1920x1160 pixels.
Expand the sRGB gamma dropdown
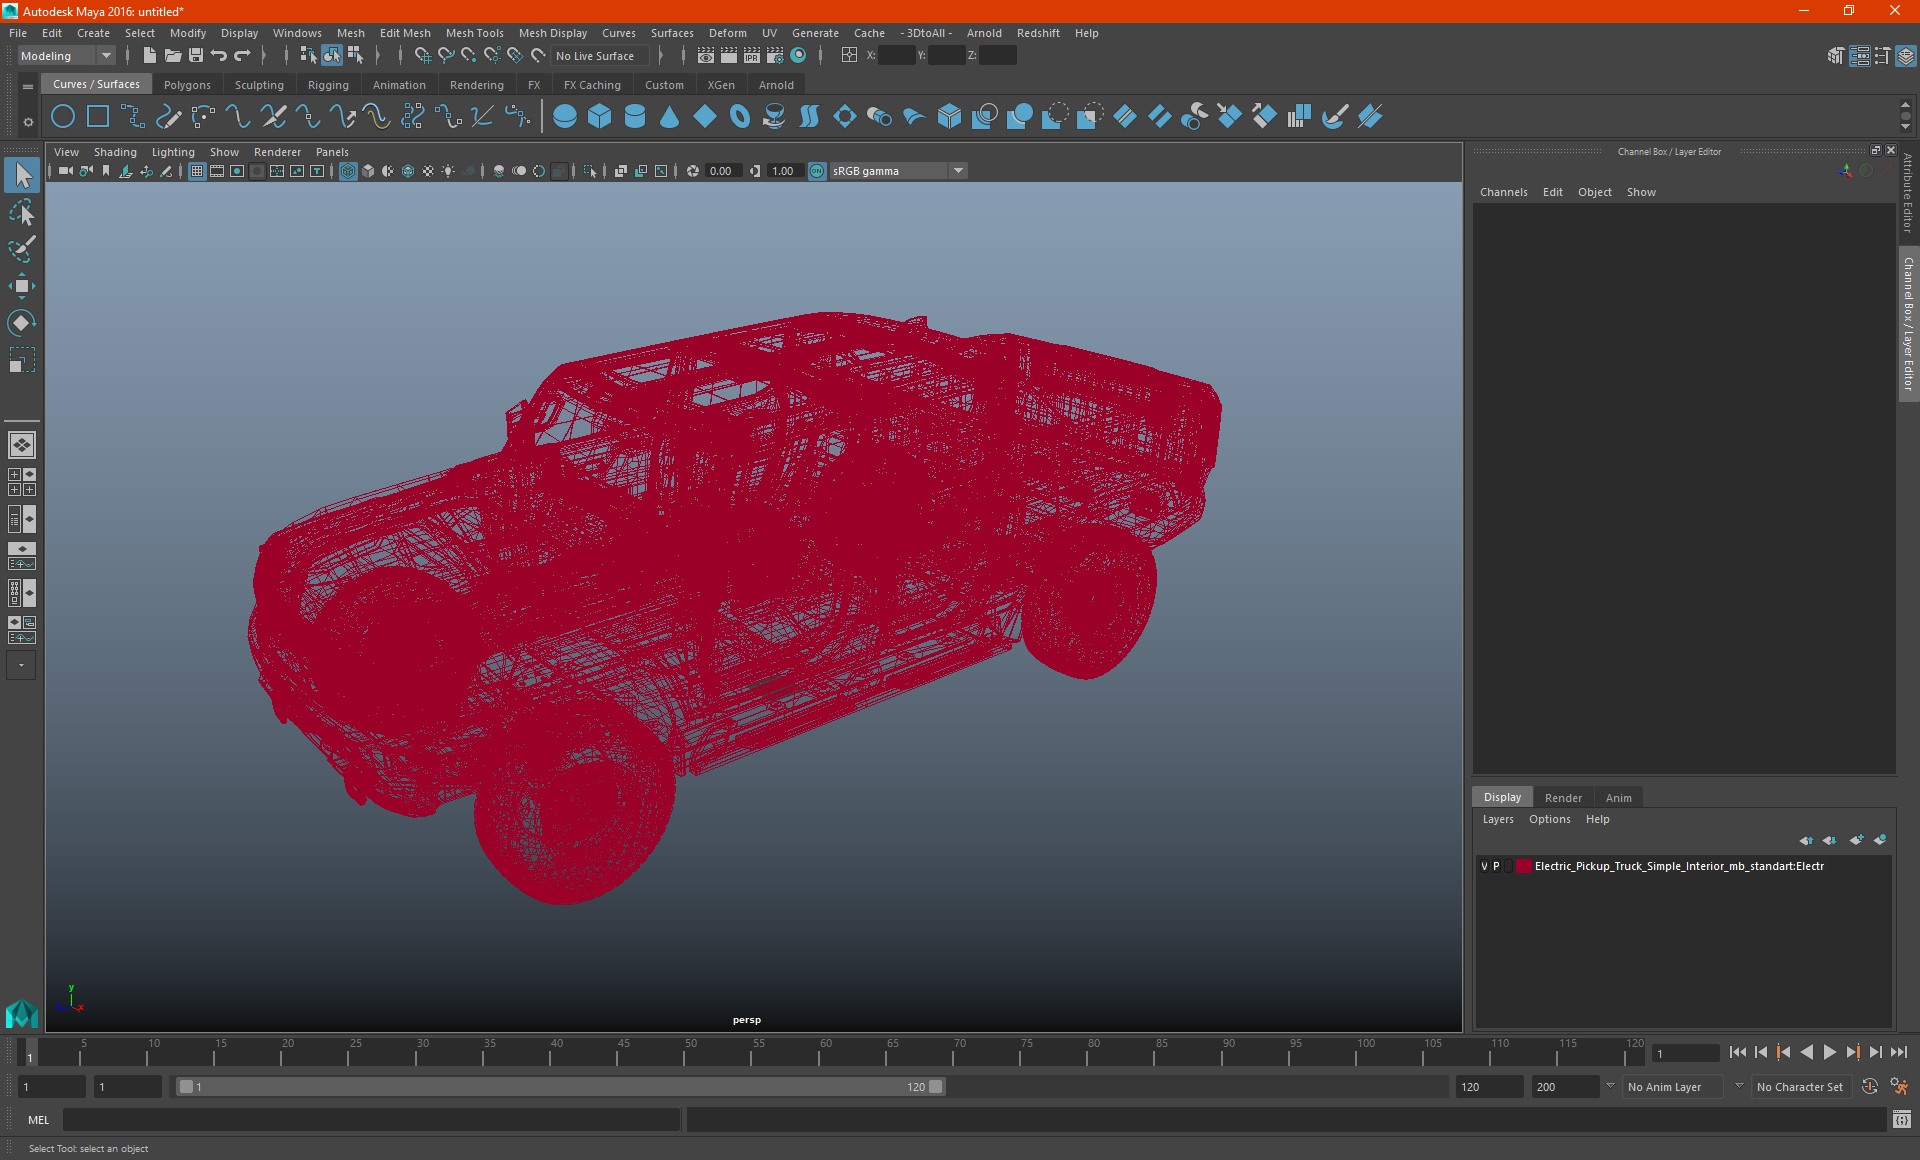pos(958,171)
